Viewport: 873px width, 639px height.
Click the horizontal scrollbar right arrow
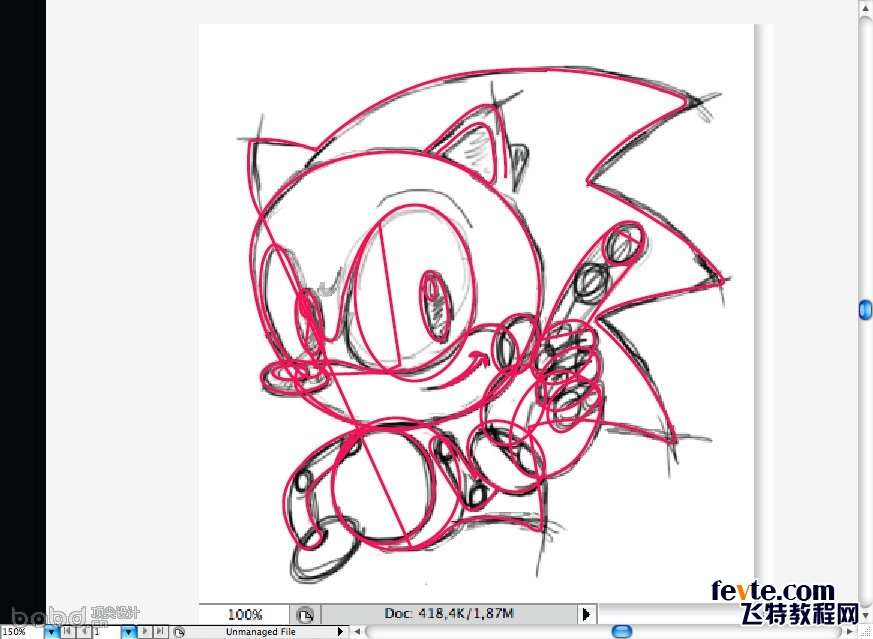coord(850,631)
